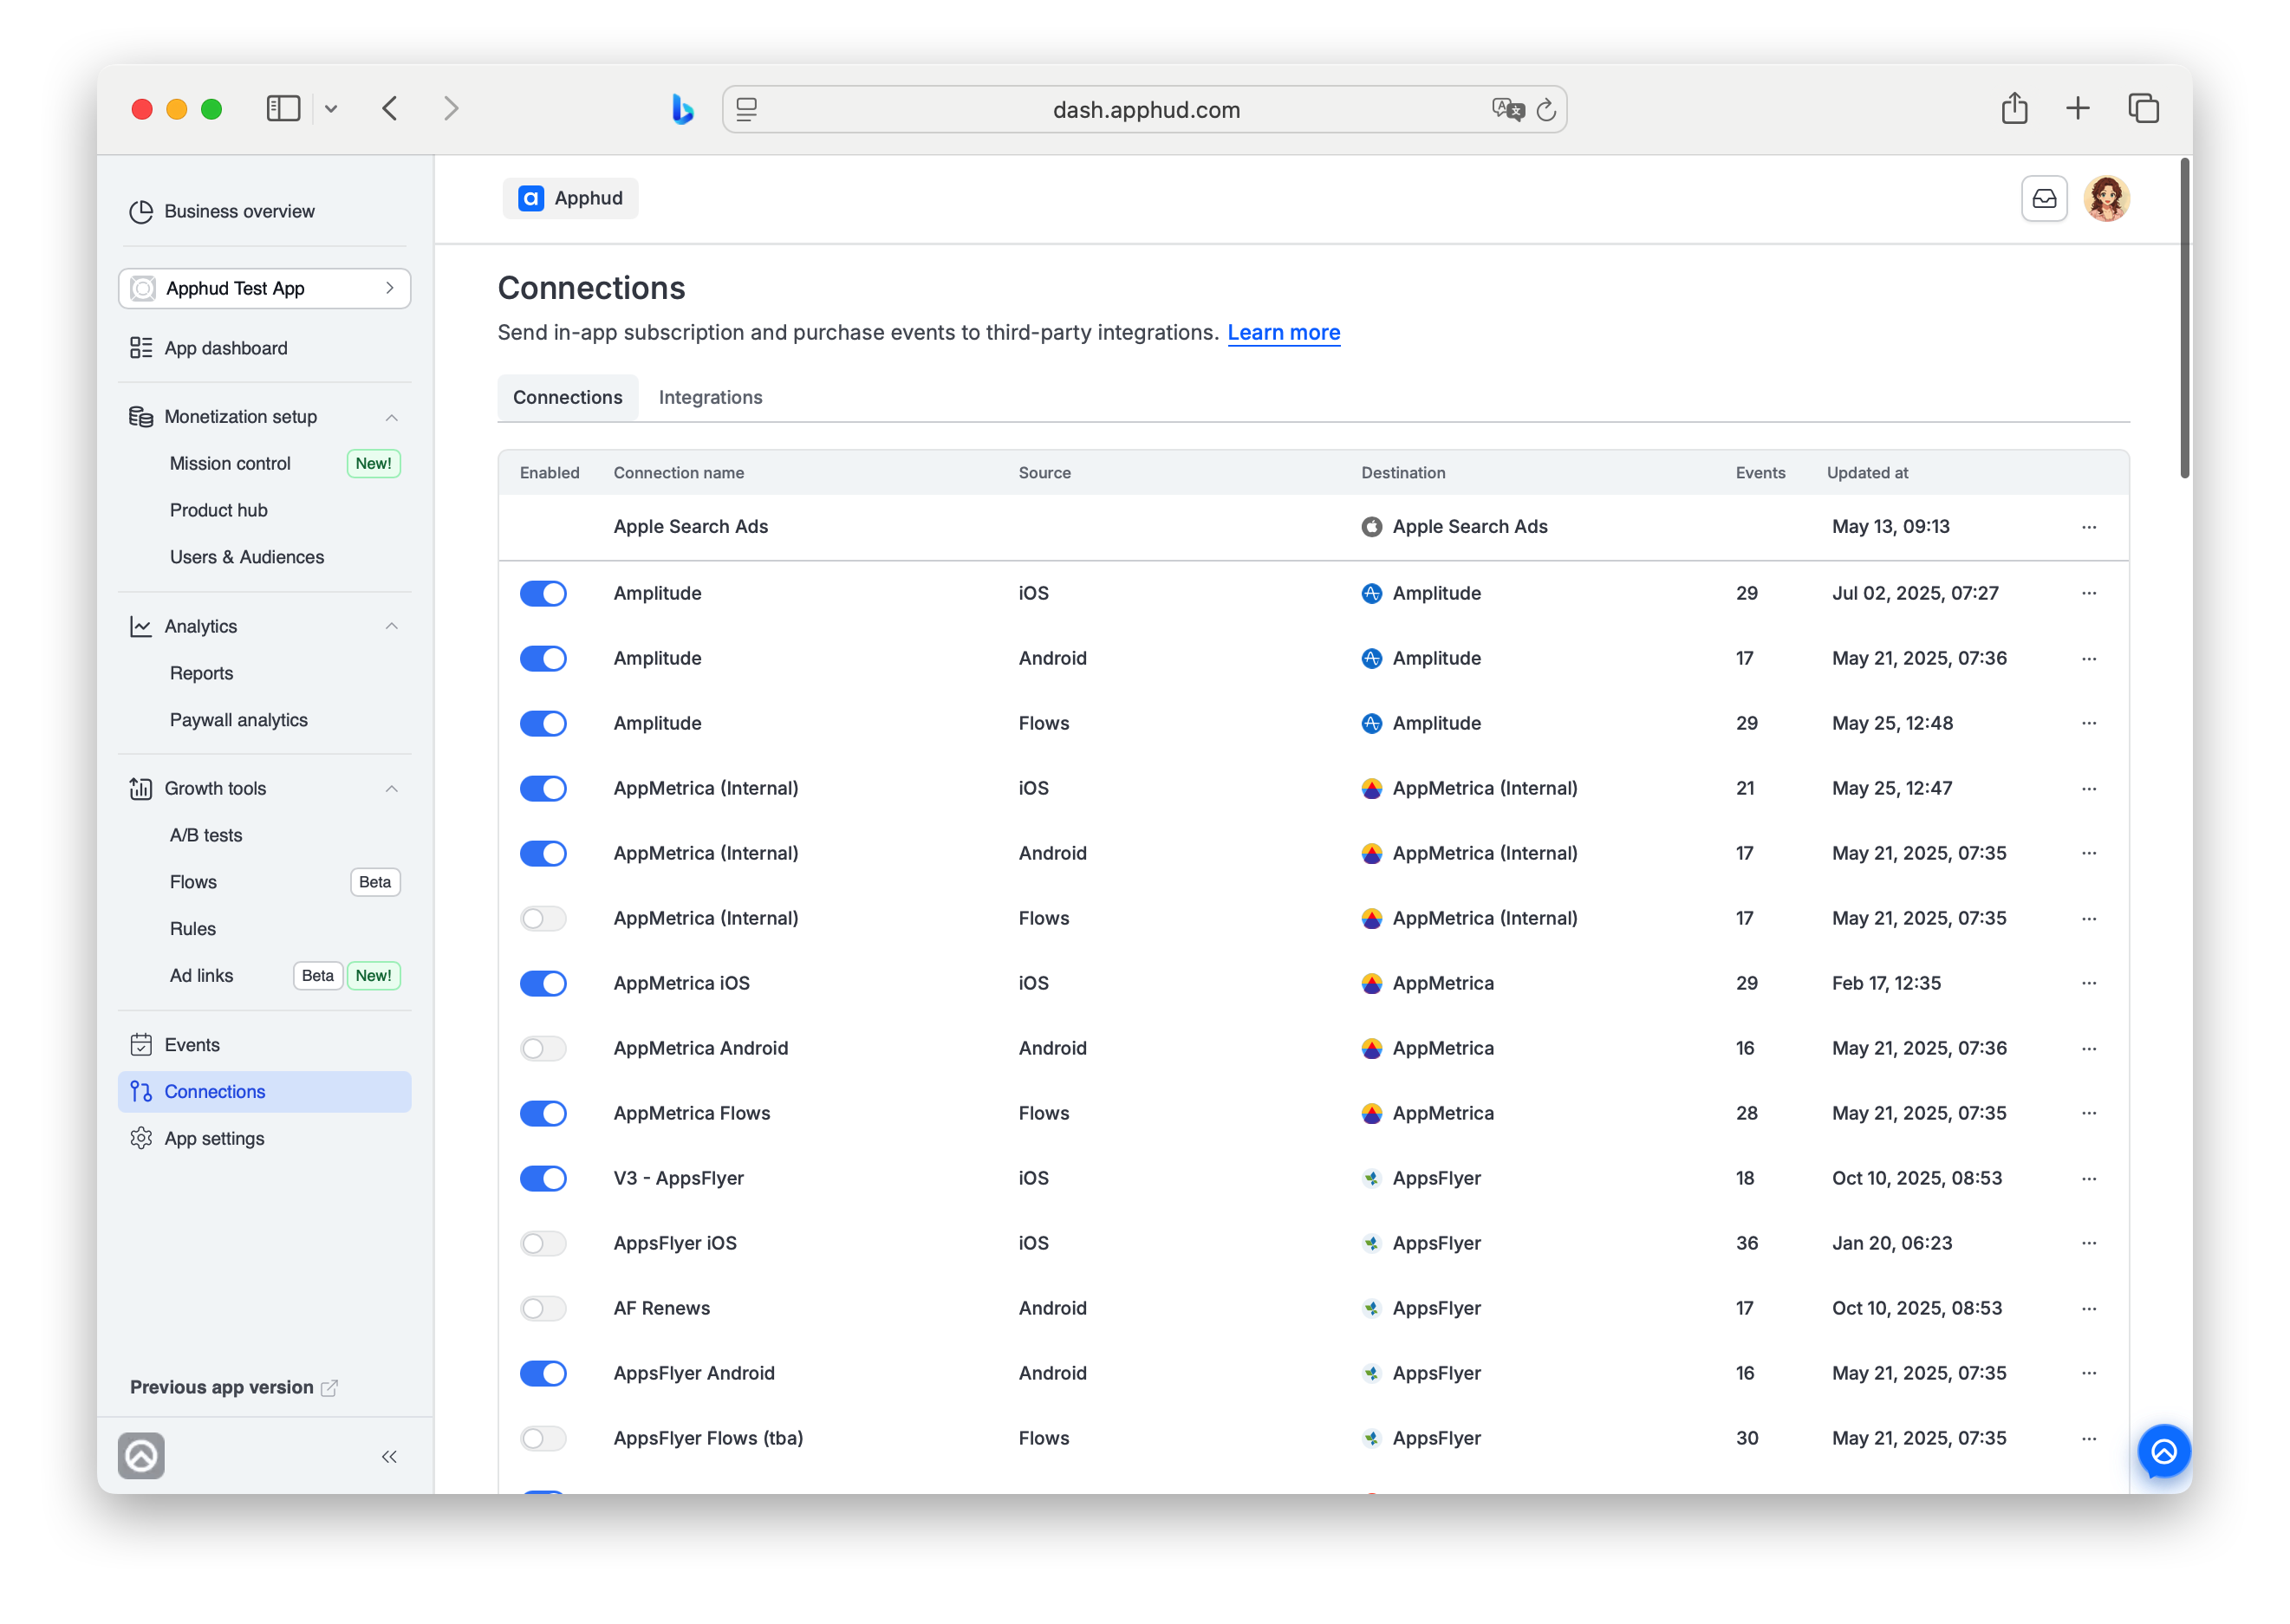Click the browser forward arrow
The width and height of the screenshot is (2290, 1624).
coord(451,108)
